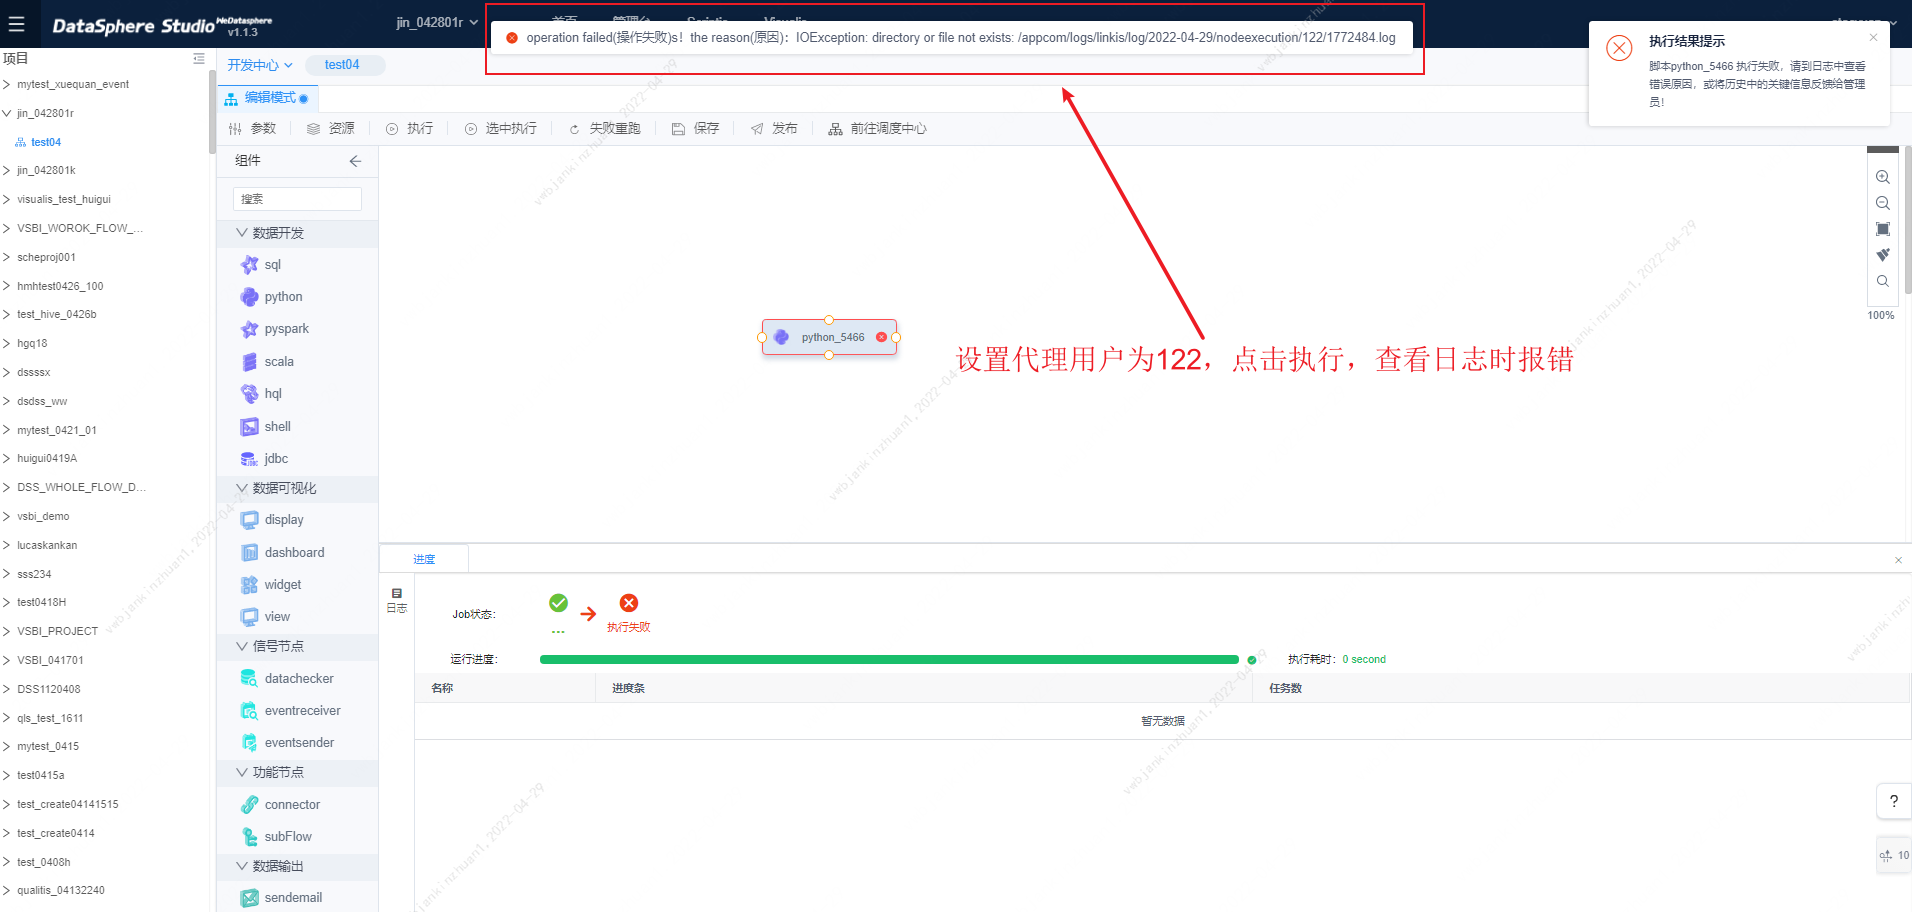
Task: Click the 运行进度 green progress bar
Action: pyautogui.click(x=889, y=660)
